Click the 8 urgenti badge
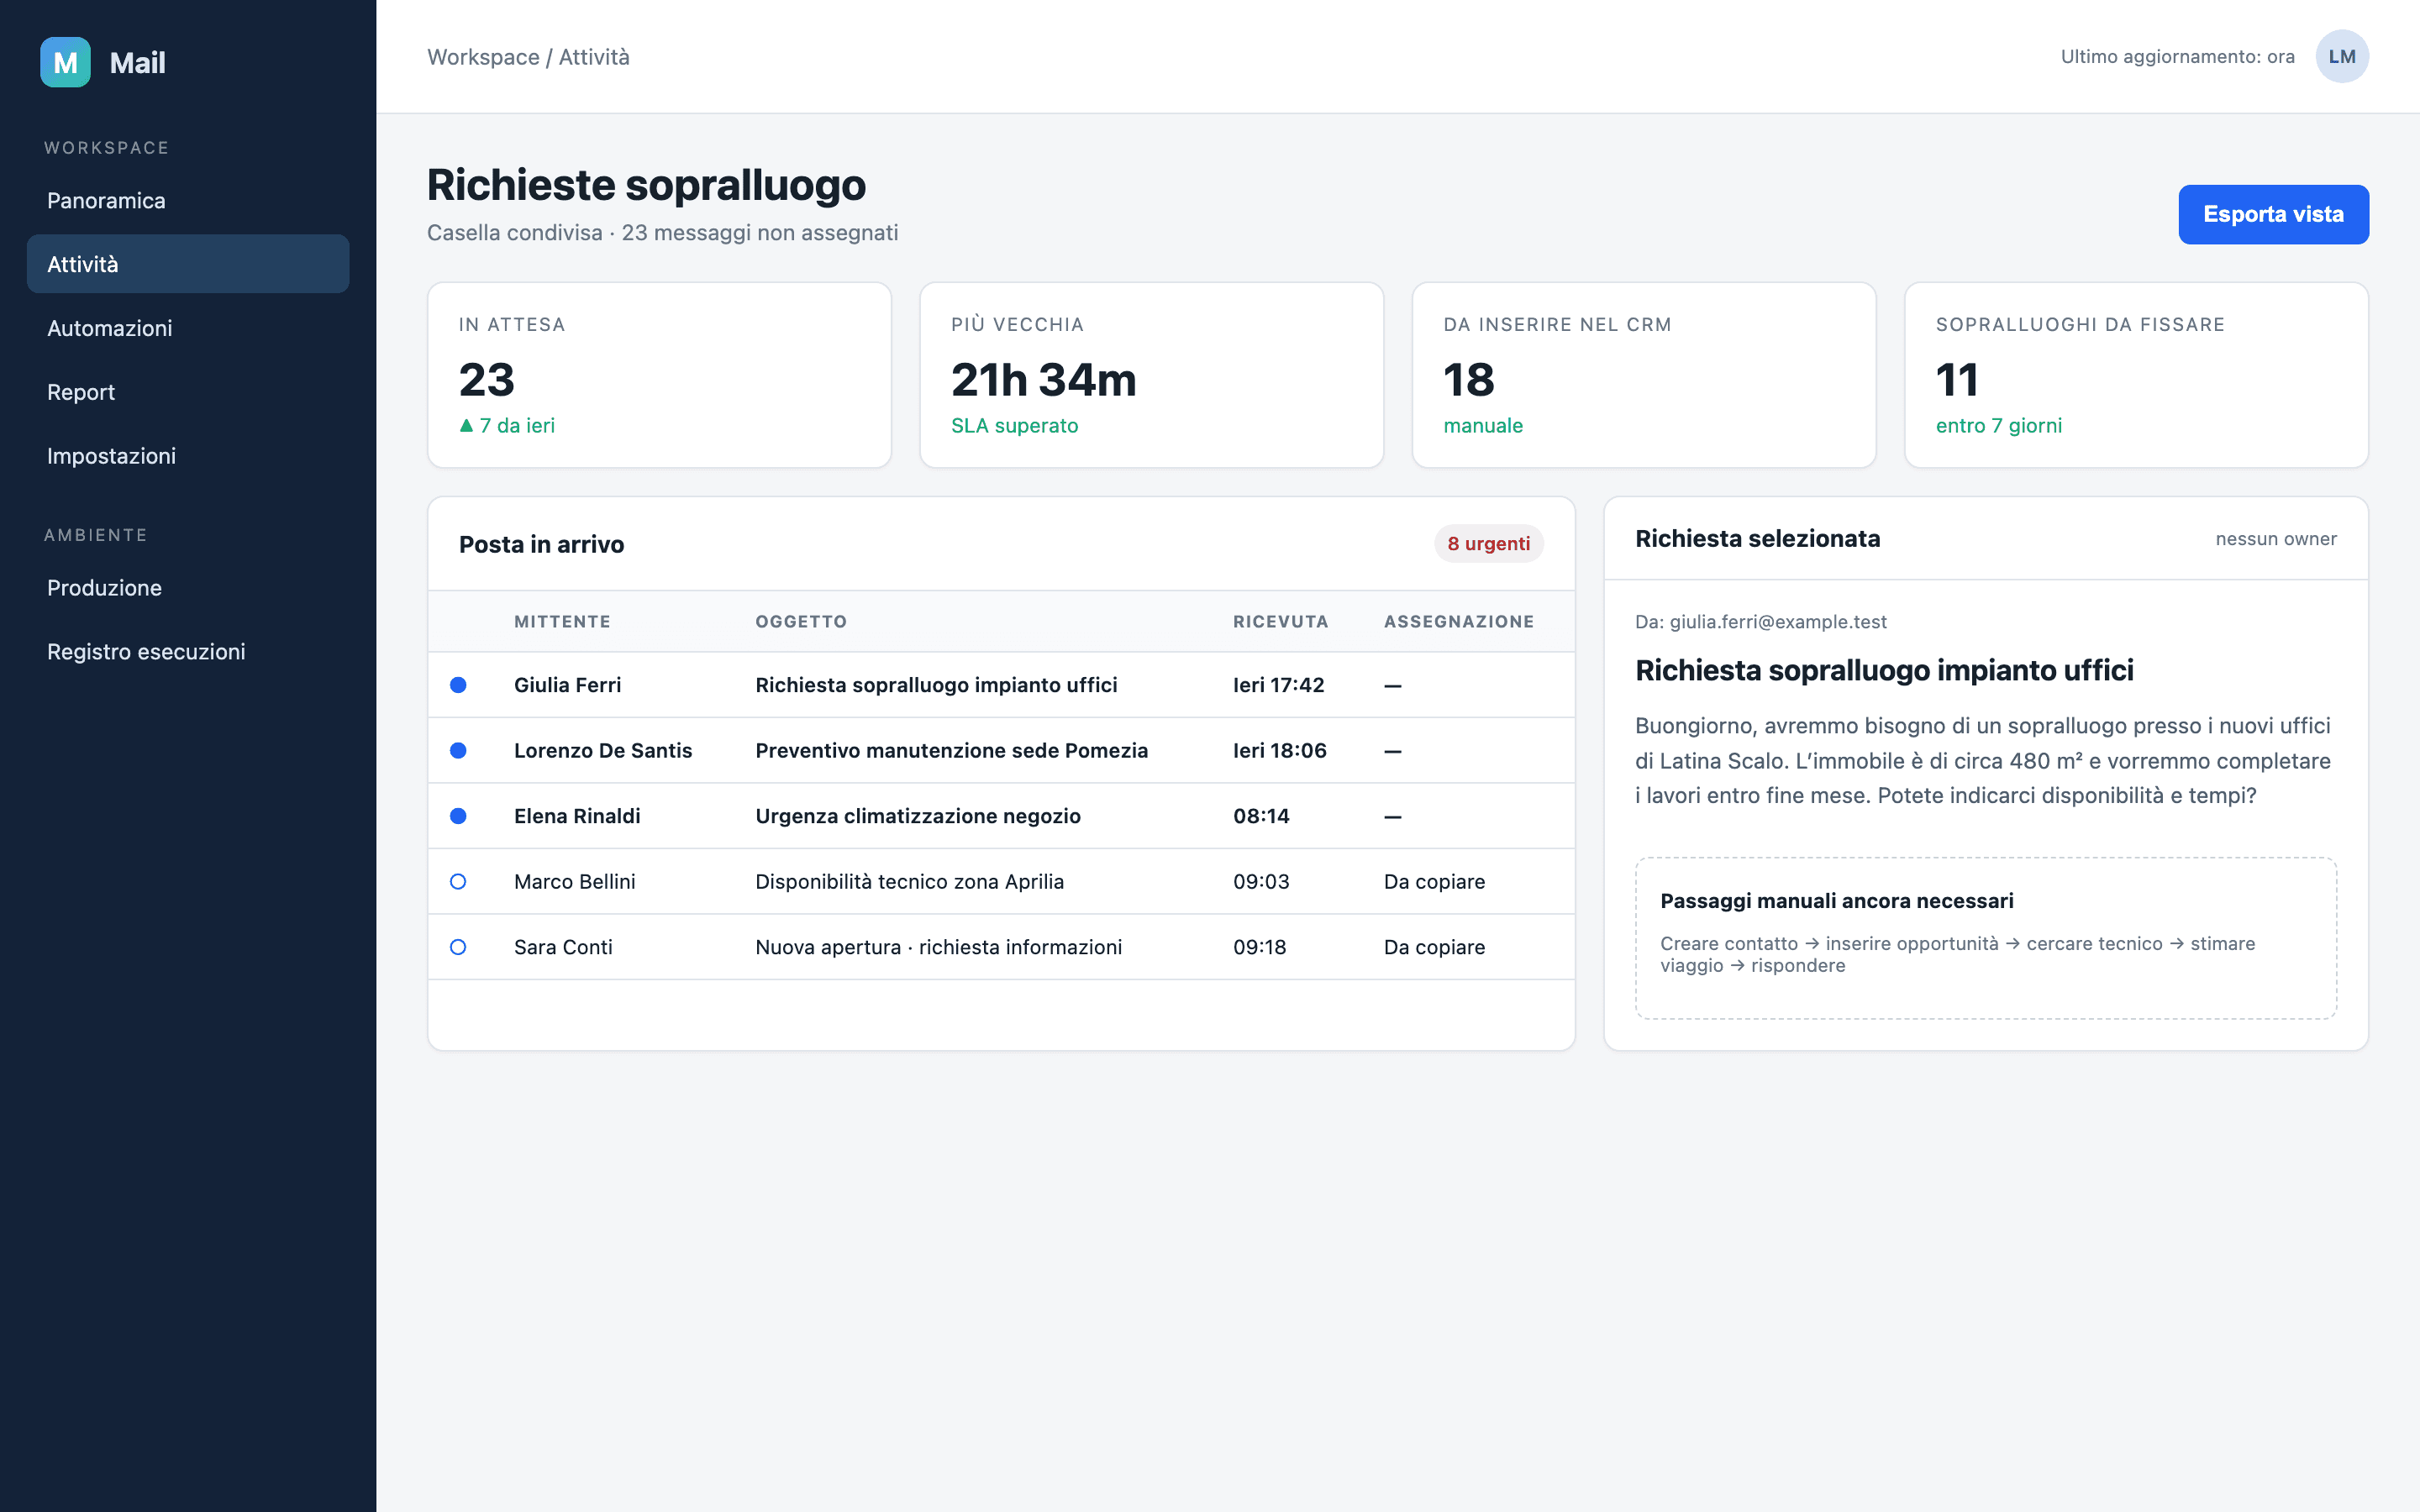The width and height of the screenshot is (2420, 1512). [1488, 544]
